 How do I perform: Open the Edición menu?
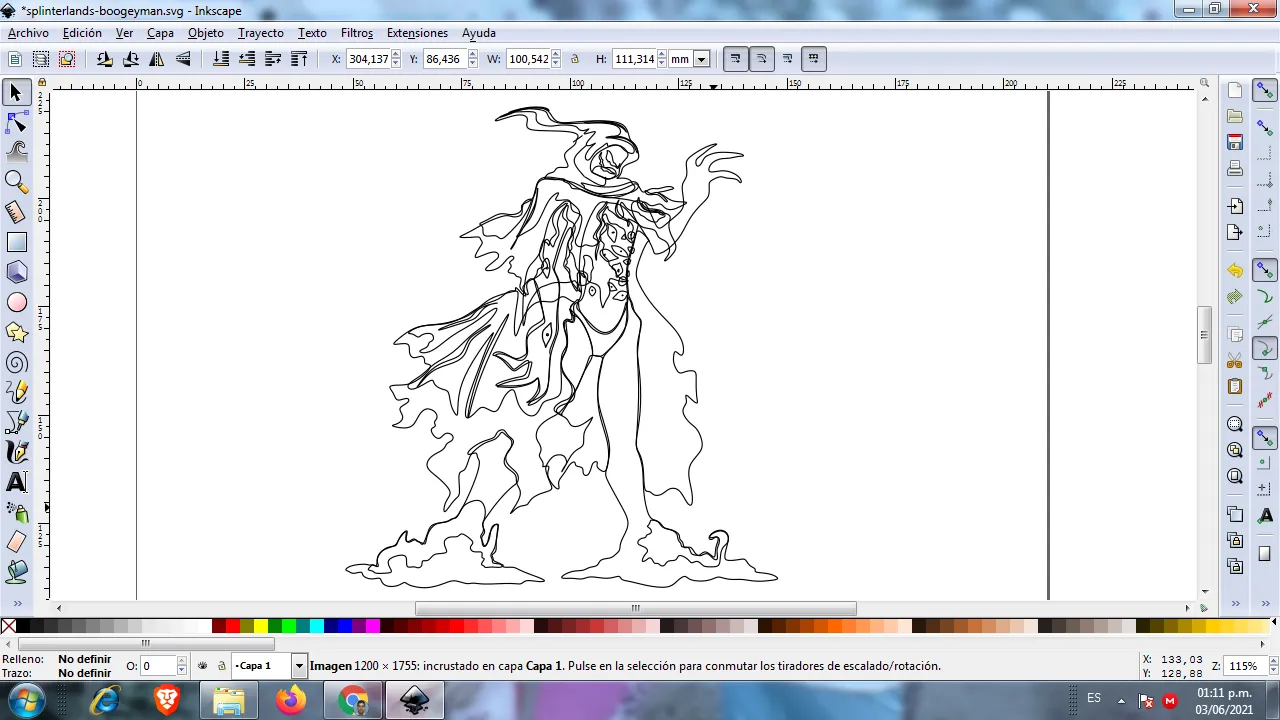(x=82, y=33)
